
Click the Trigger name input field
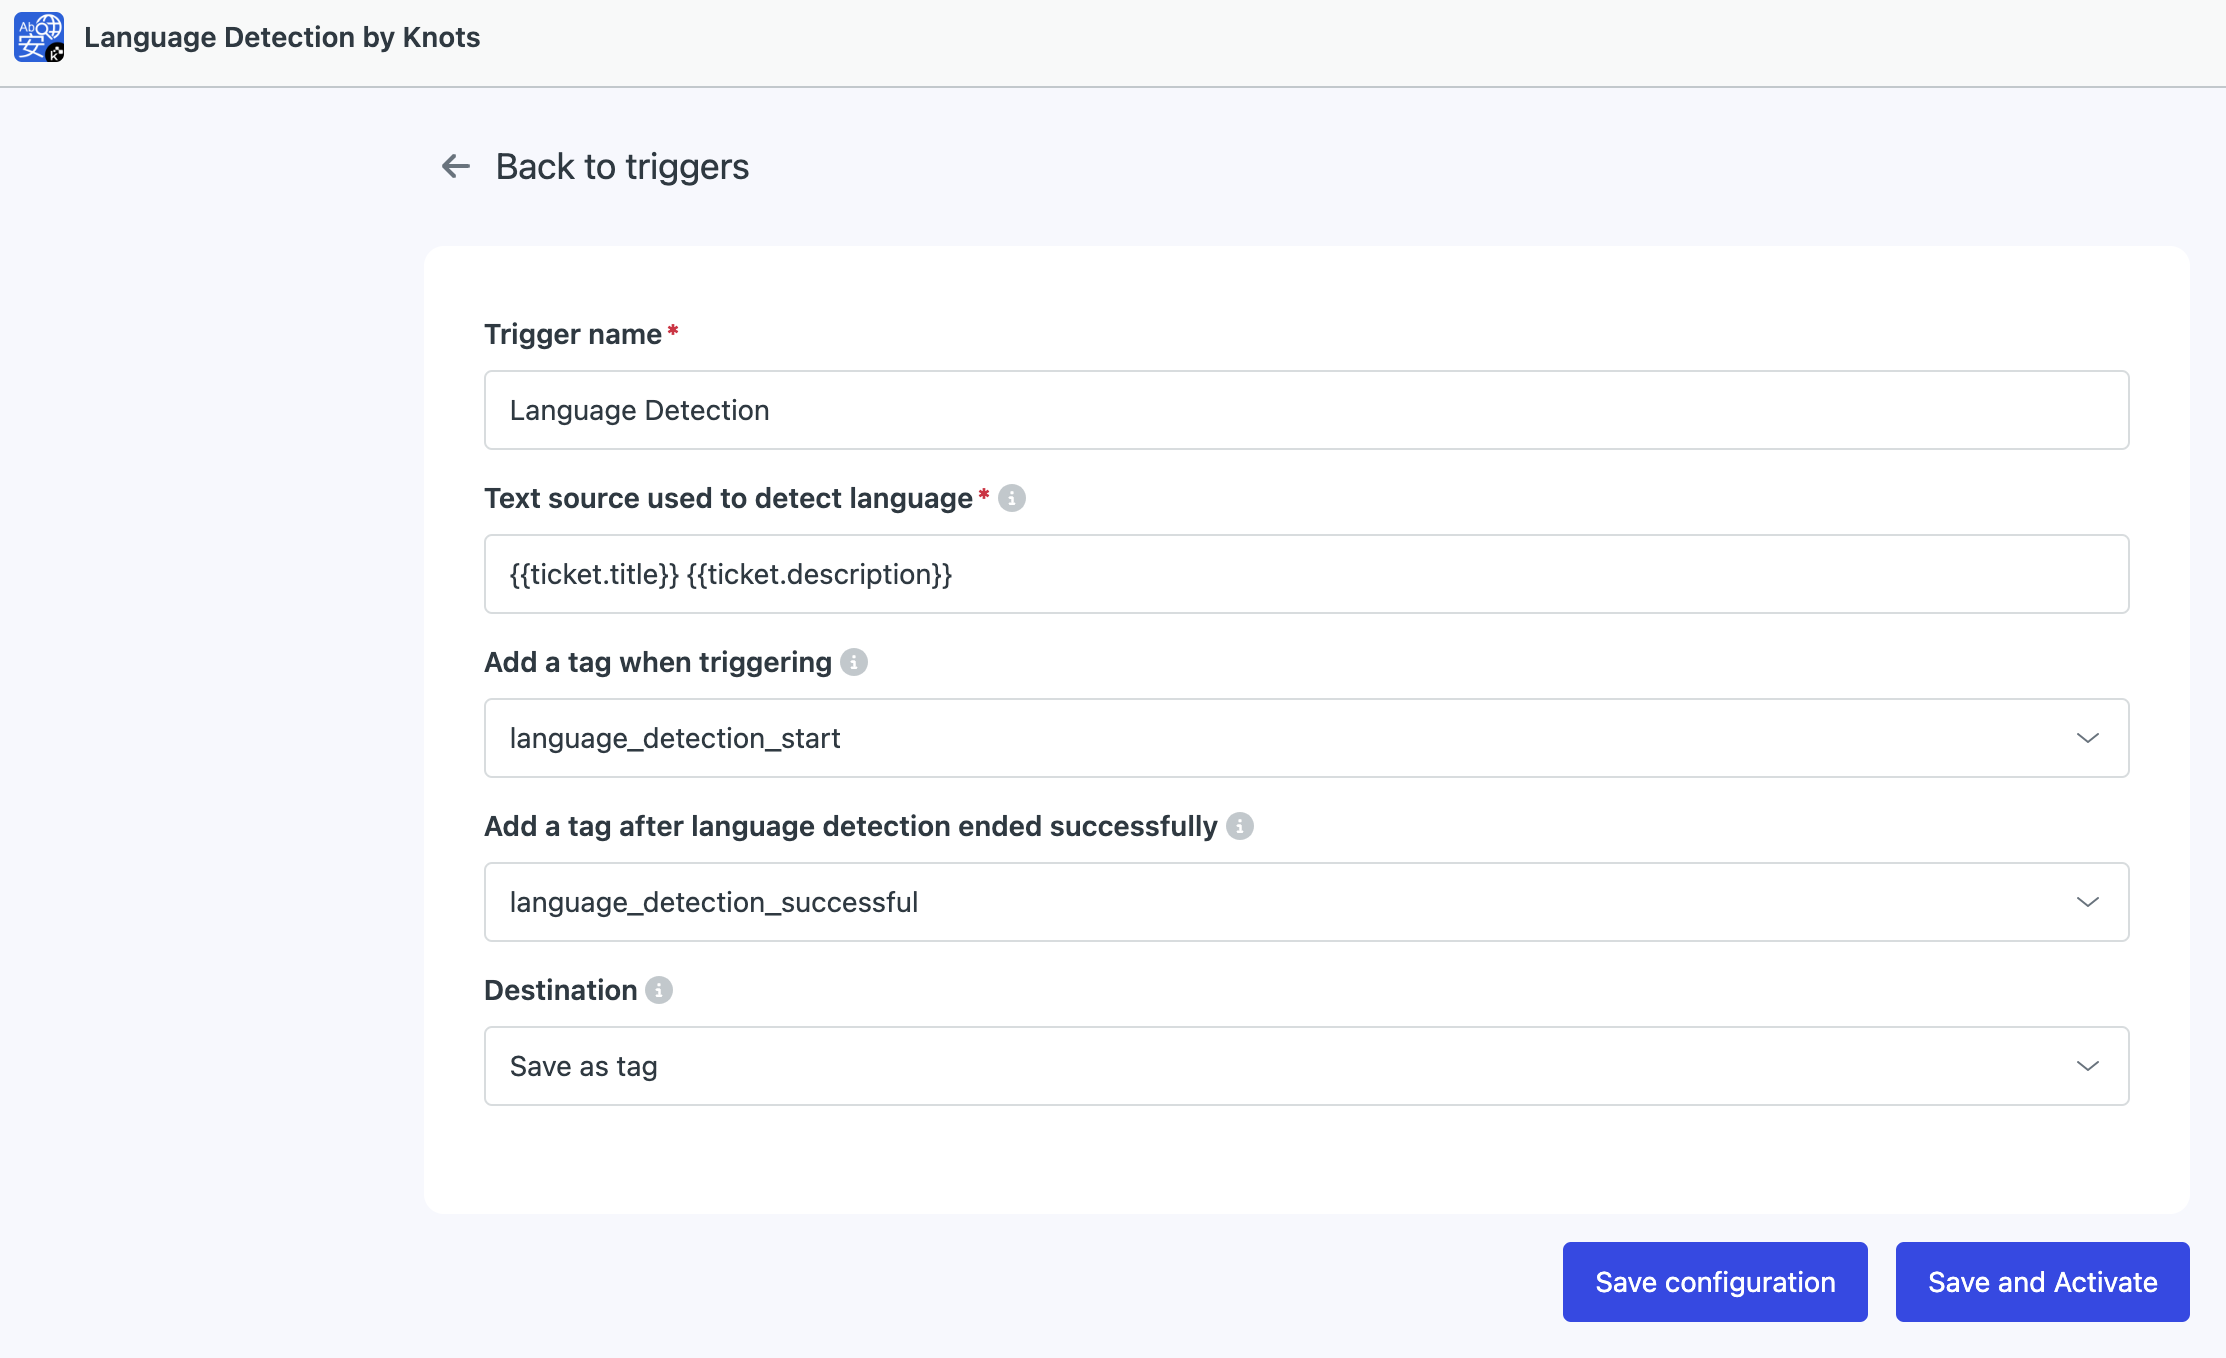1306,410
